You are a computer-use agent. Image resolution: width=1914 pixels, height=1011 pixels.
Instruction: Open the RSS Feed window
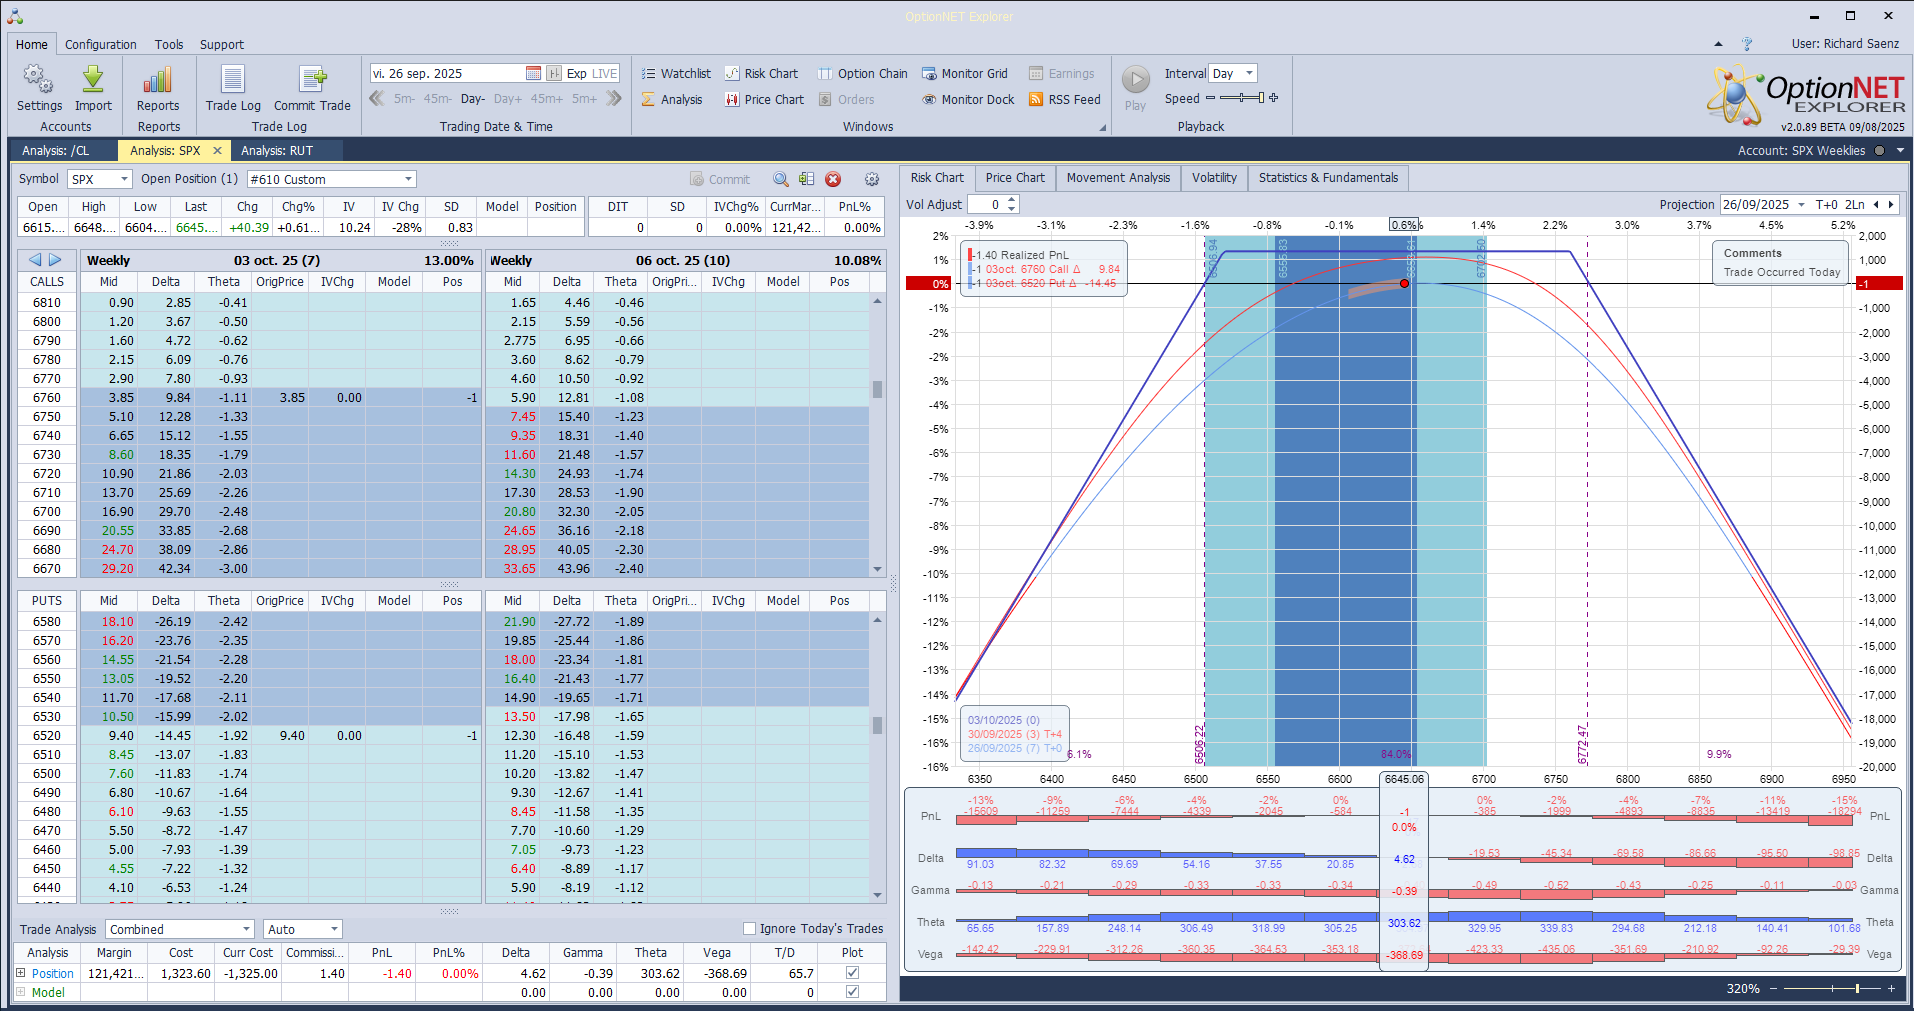pyautogui.click(x=1065, y=99)
